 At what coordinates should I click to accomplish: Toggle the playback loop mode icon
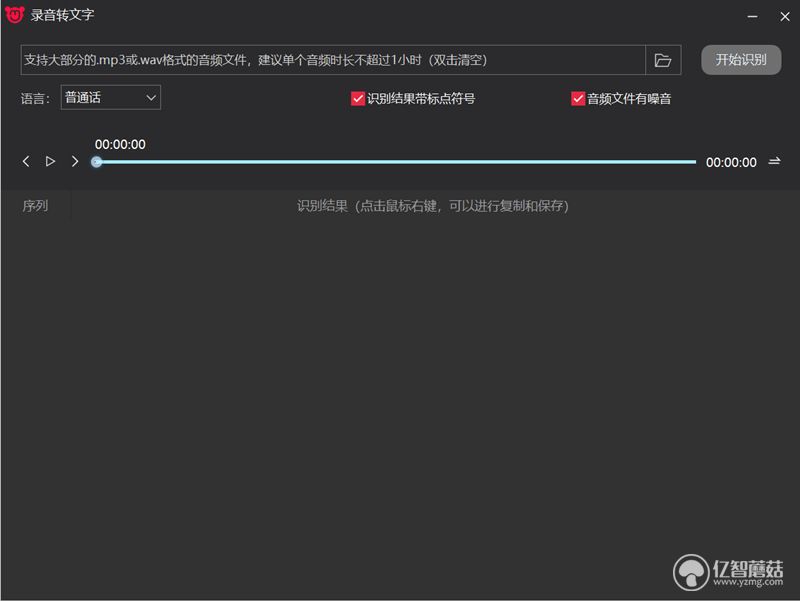[x=774, y=161]
